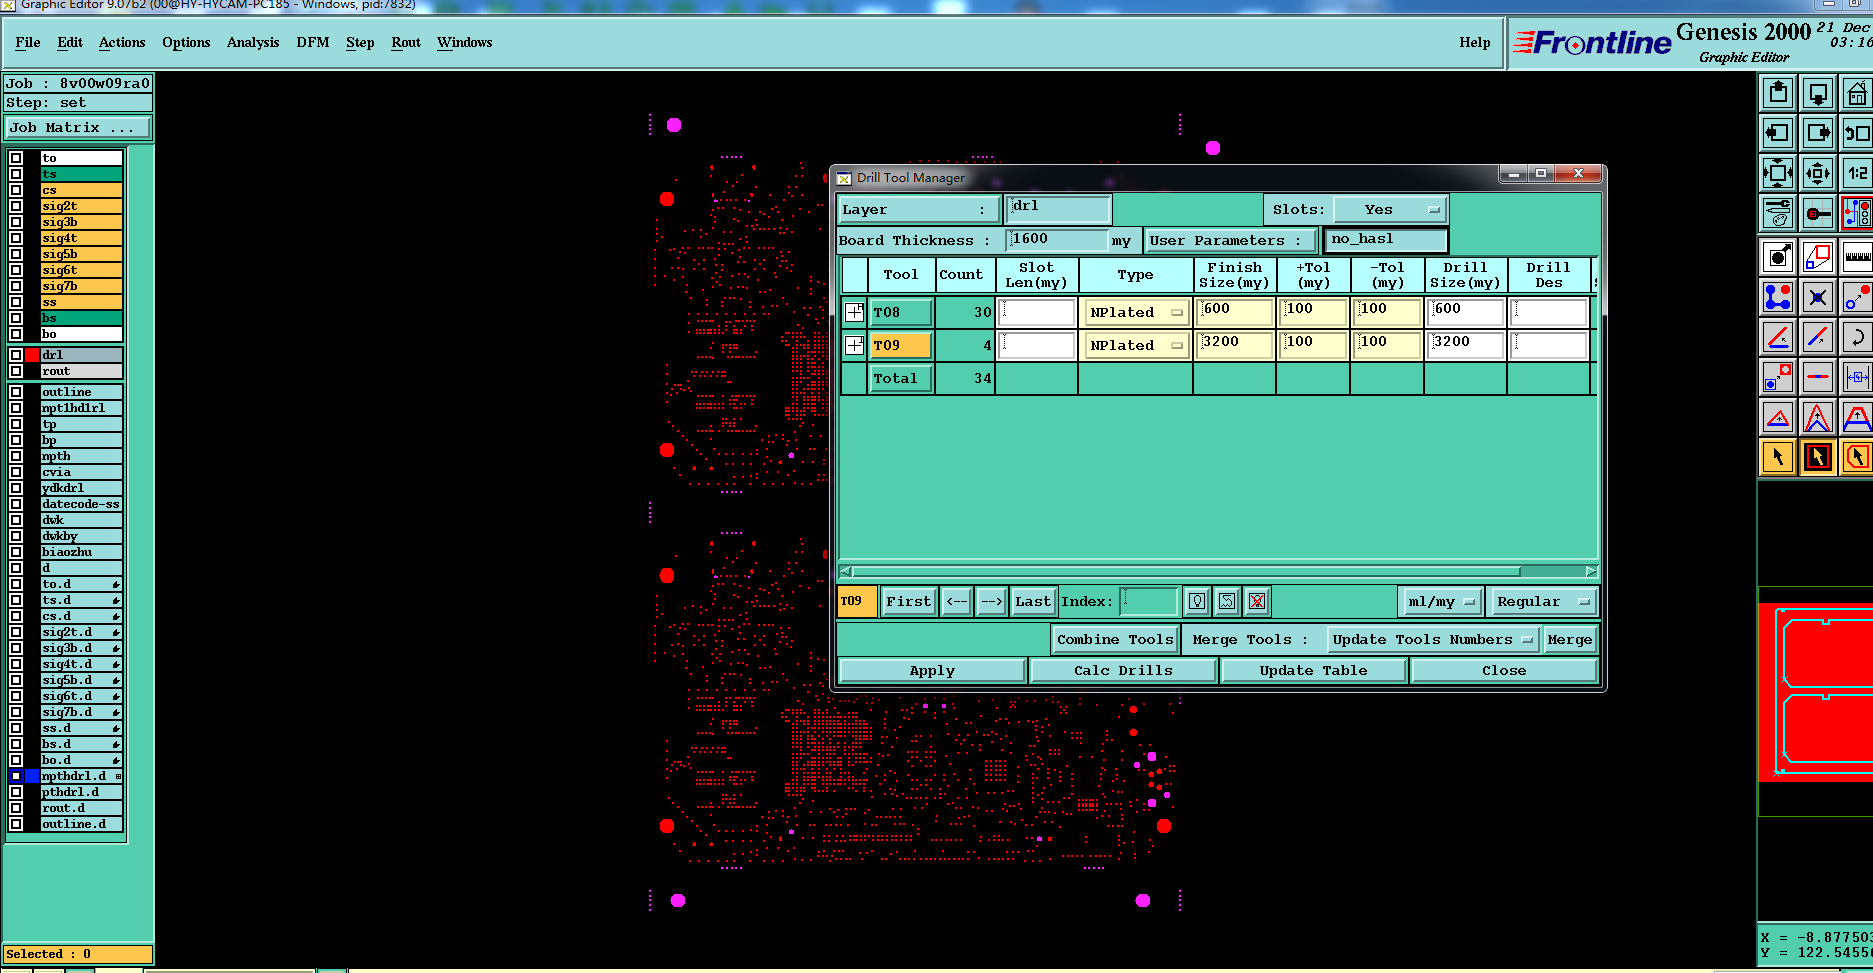
Task: Select the blue X delete point tool
Action: click(x=1818, y=297)
